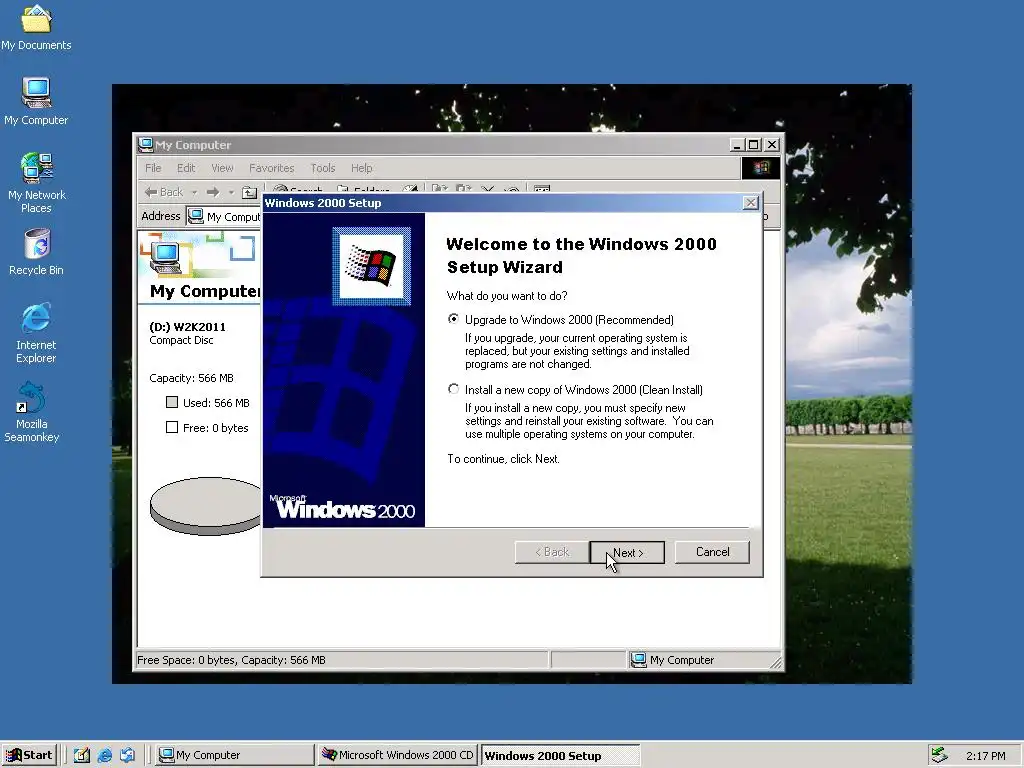Click the Windows 2000 Setup taskbar button
The height and width of the screenshot is (768, 1024).
[x=560, y=755]
